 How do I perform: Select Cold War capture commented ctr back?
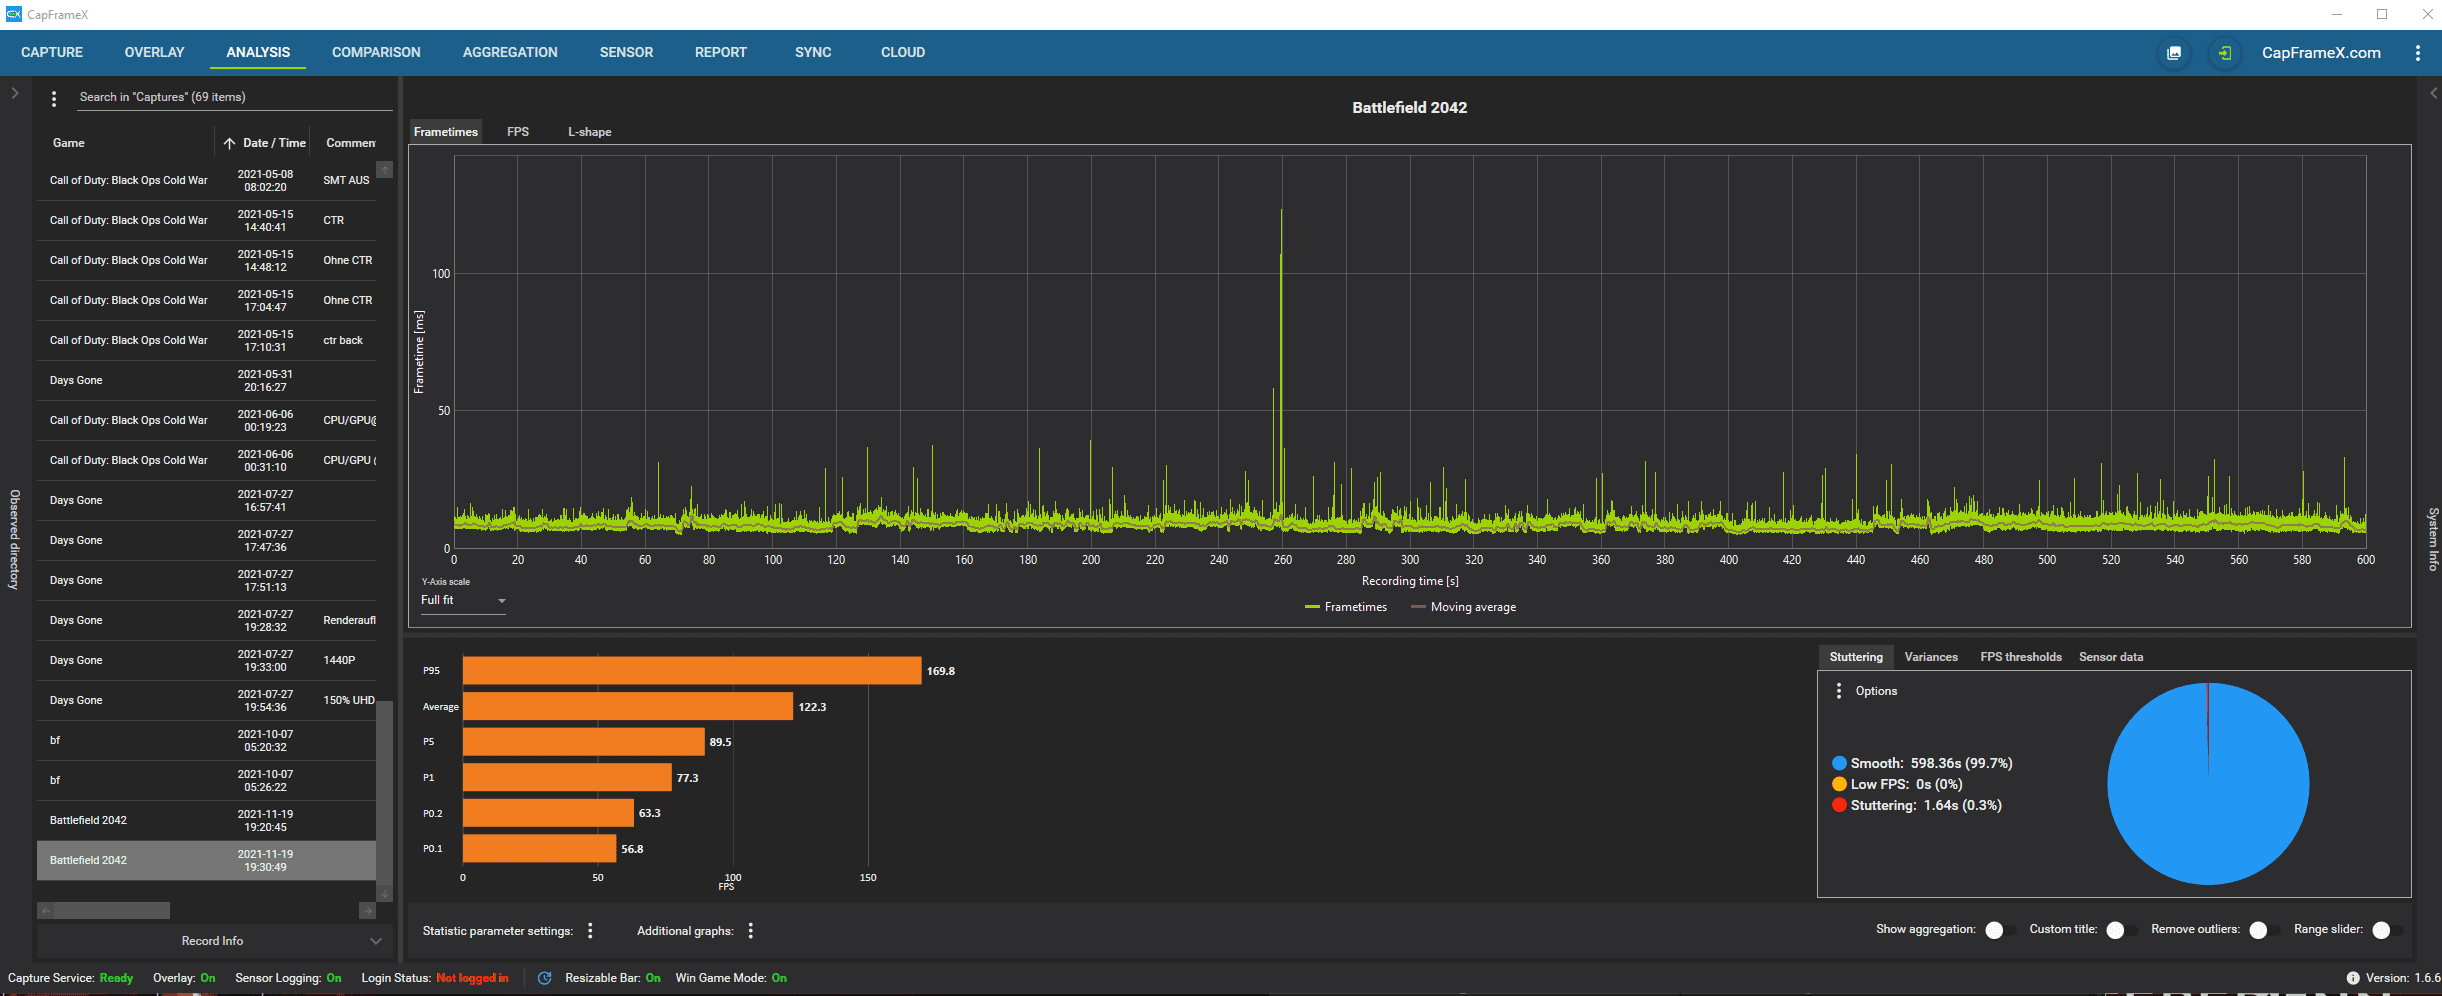[206, 340]
